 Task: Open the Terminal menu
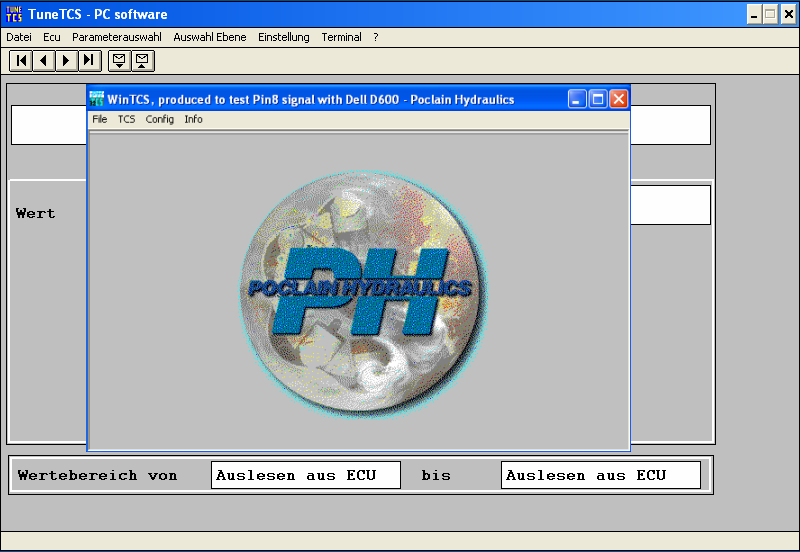(341, 37)
